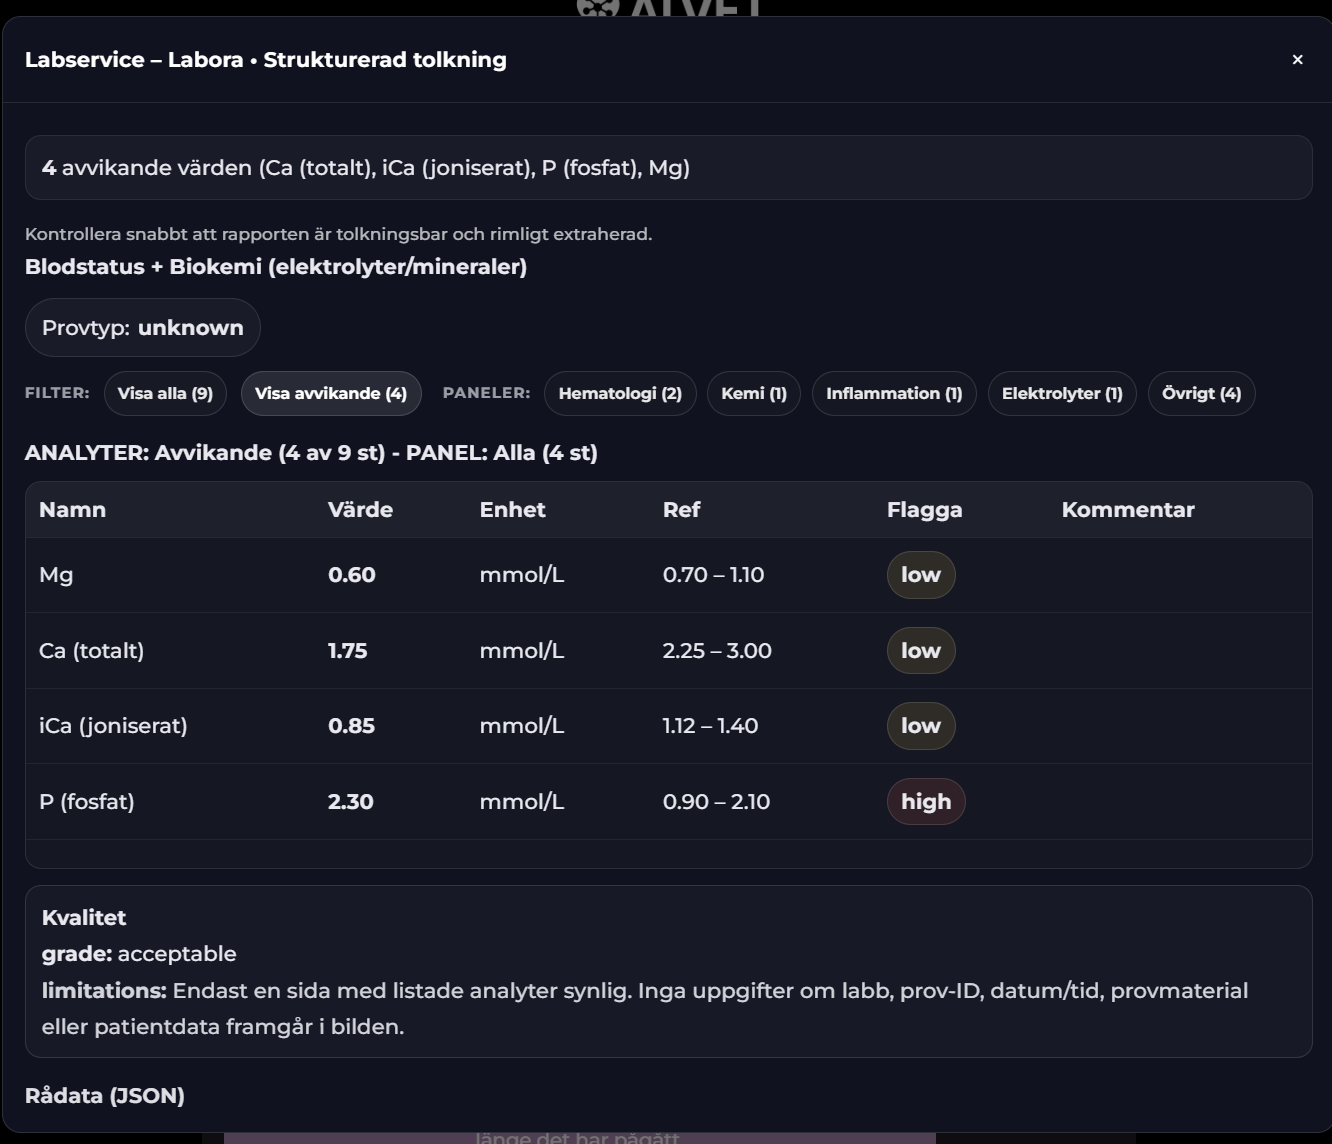Click the Namn column header

click(72, 510)
